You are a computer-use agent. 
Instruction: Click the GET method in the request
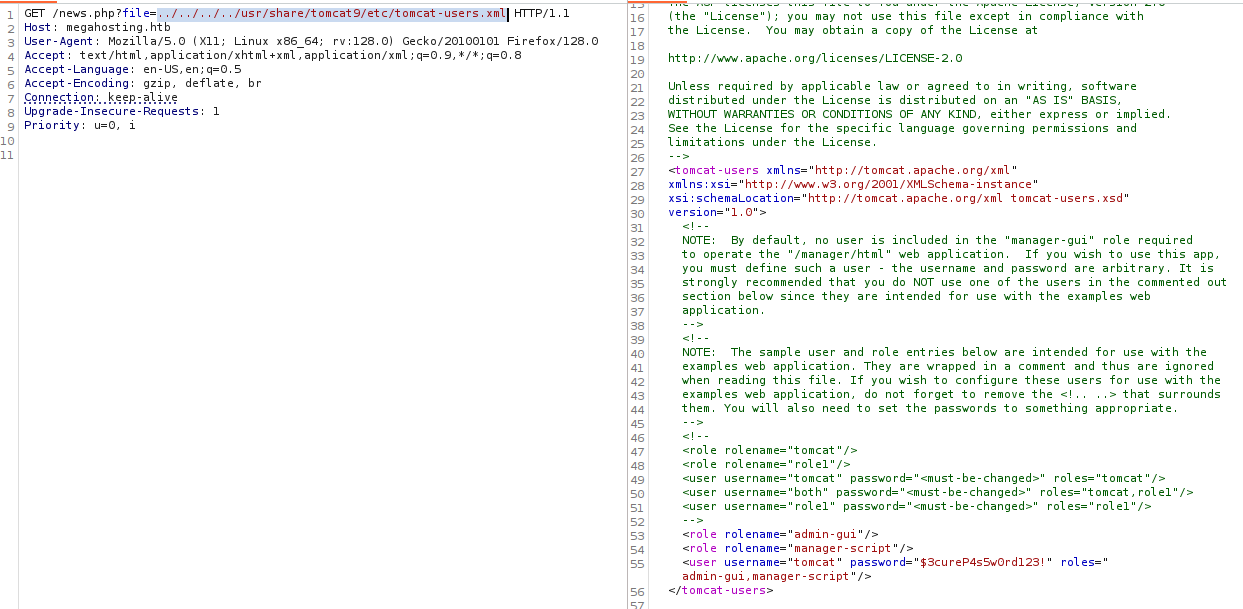coord(34,13)
